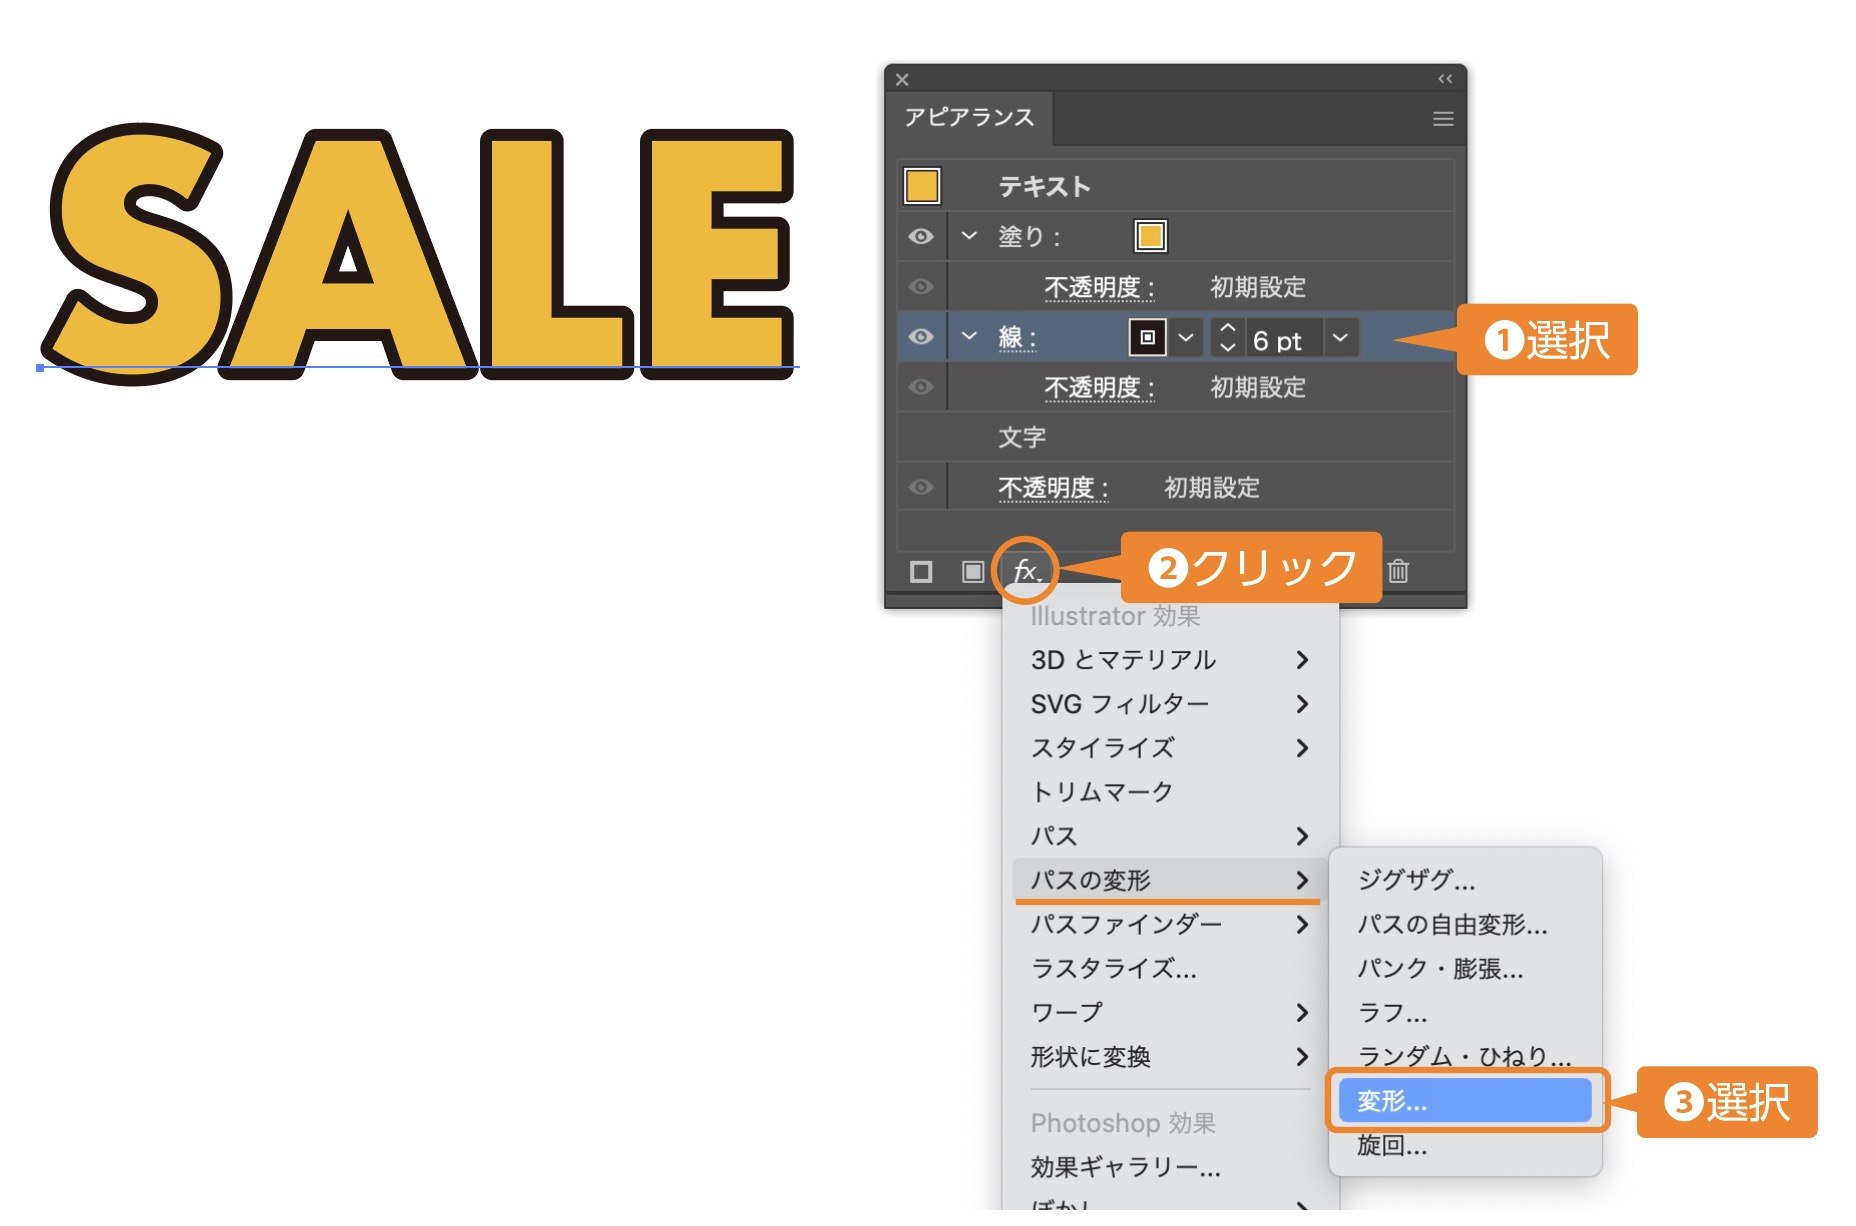The image size is (1856, 1226).
Task: Toggle visibility of bottom 不透明度 row
Action: (x=921, y=487)
